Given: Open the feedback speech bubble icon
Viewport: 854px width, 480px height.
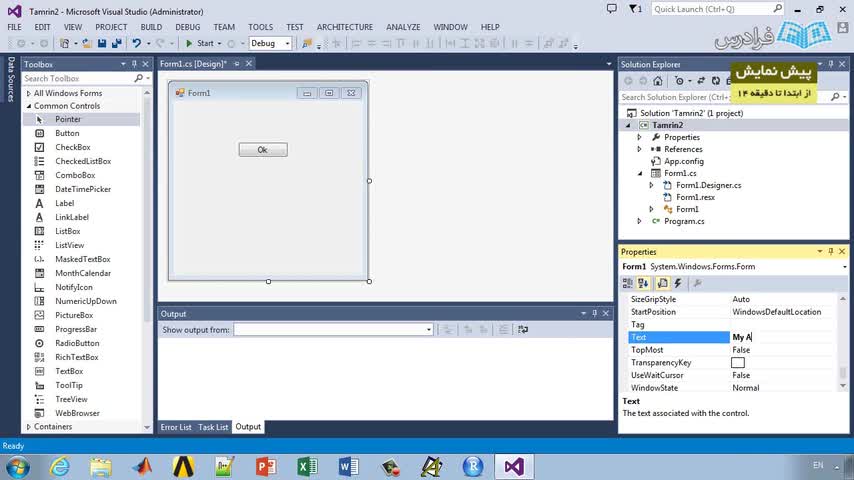Looking at the screenshot, I should [x=612, y=9].
